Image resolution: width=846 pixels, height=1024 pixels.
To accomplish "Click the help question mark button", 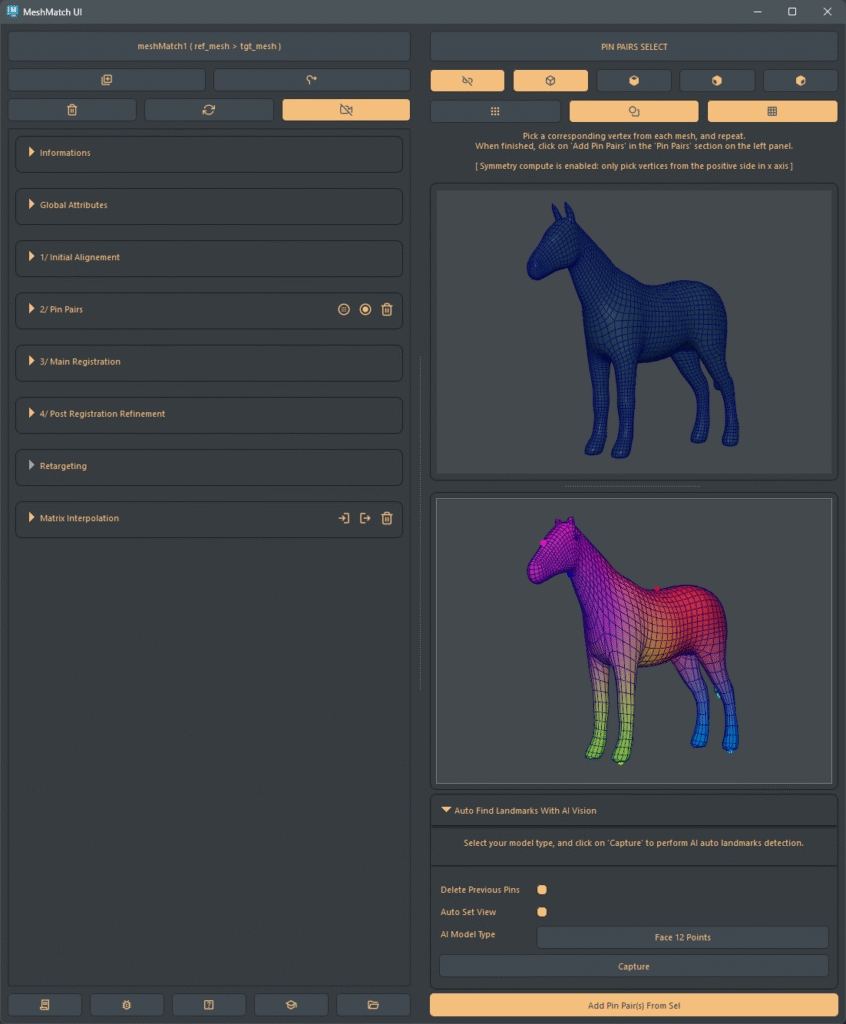I will [x=209, y=1005].
